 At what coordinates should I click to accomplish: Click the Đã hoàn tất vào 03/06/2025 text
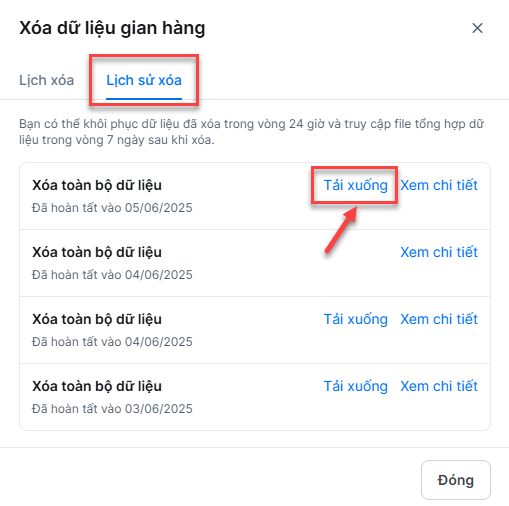112,409
